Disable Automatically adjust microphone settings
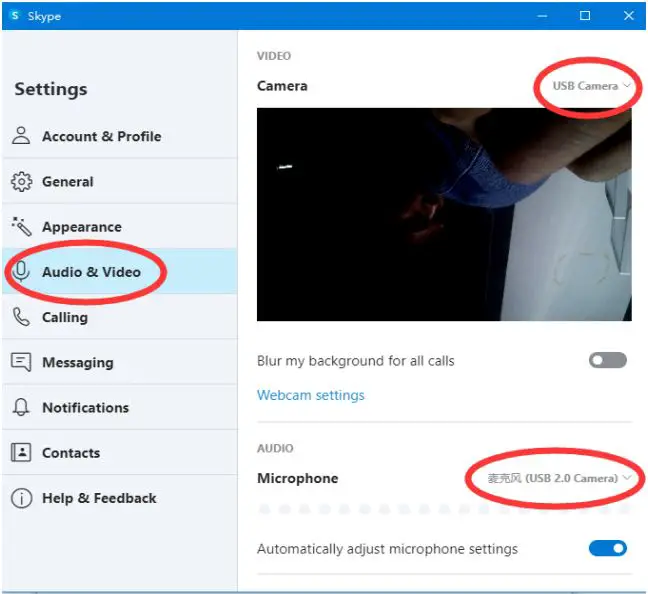The width and height of the screenshot is (648, 594). click(x=608, y=548)
